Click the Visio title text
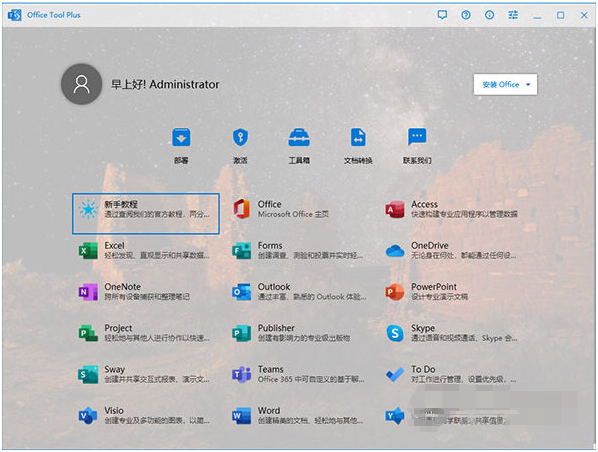 coord(114,410)
